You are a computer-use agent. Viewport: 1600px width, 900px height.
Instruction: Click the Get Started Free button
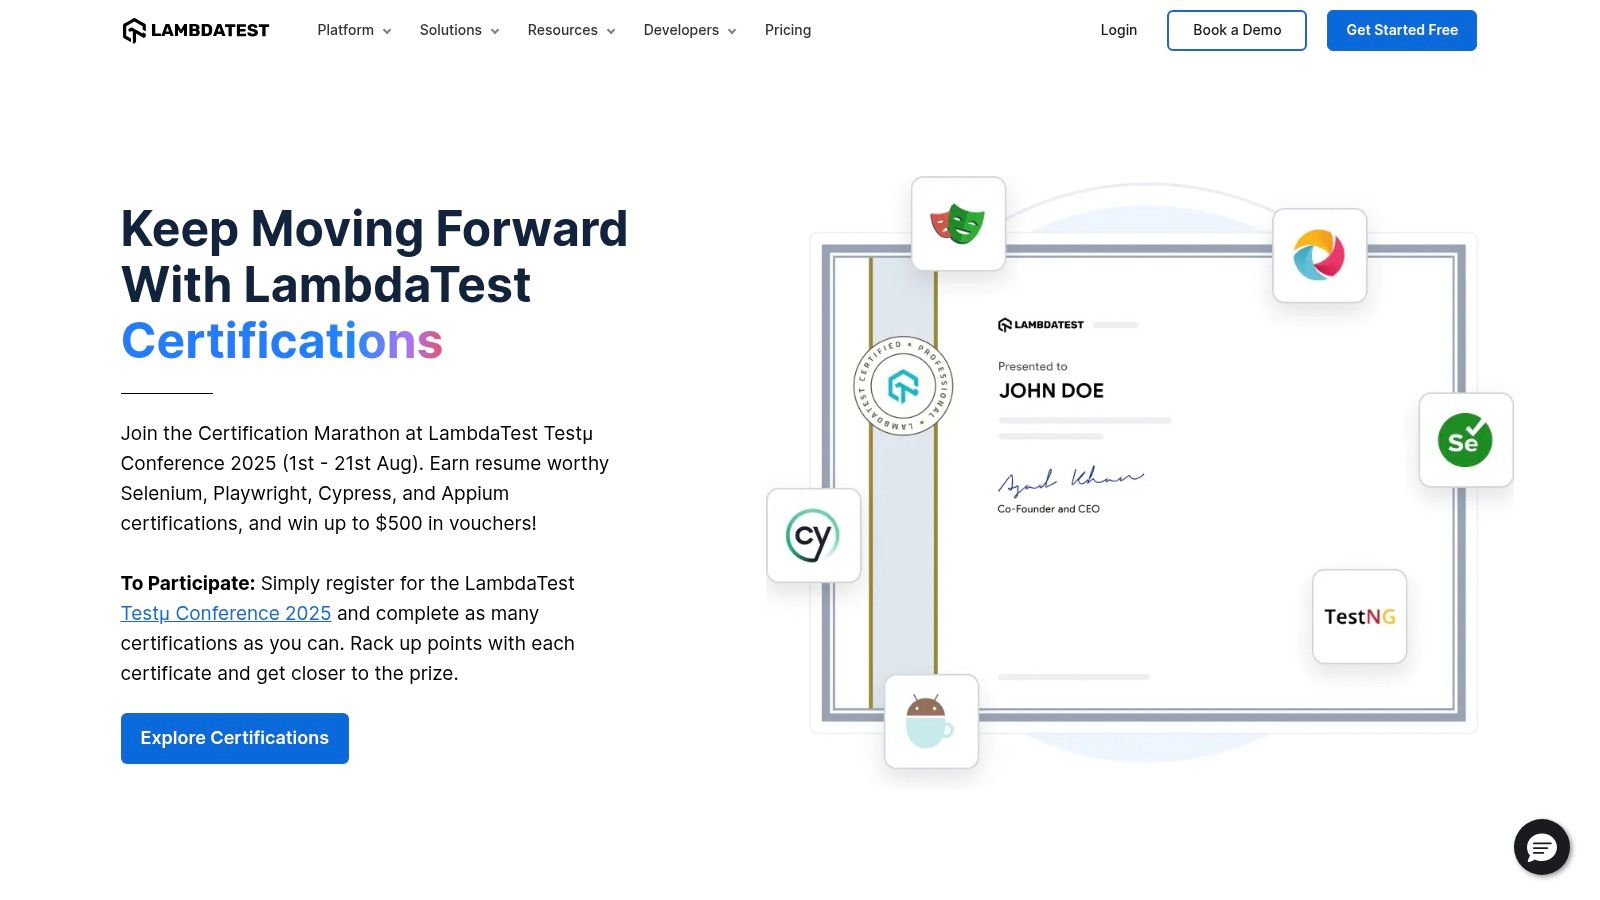click(1402, 30)
